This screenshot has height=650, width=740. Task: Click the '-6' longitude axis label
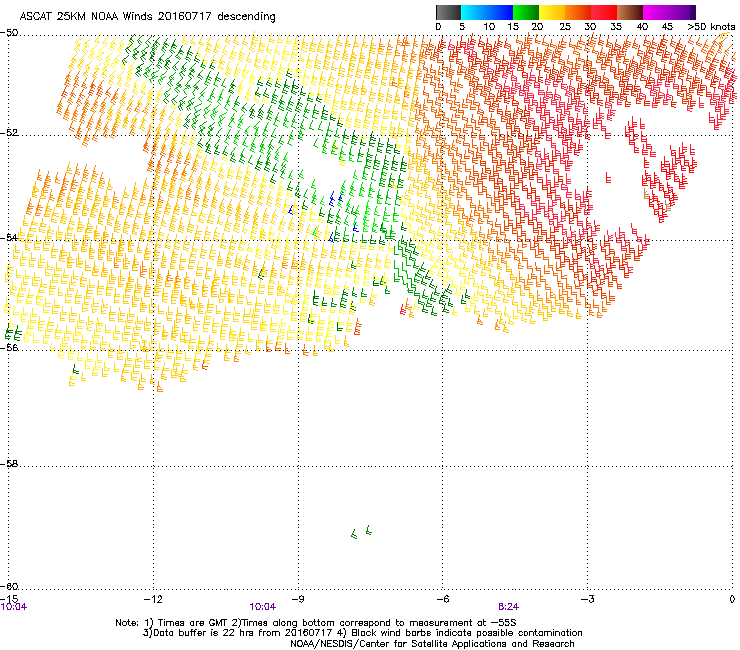(x=443, y=599)
